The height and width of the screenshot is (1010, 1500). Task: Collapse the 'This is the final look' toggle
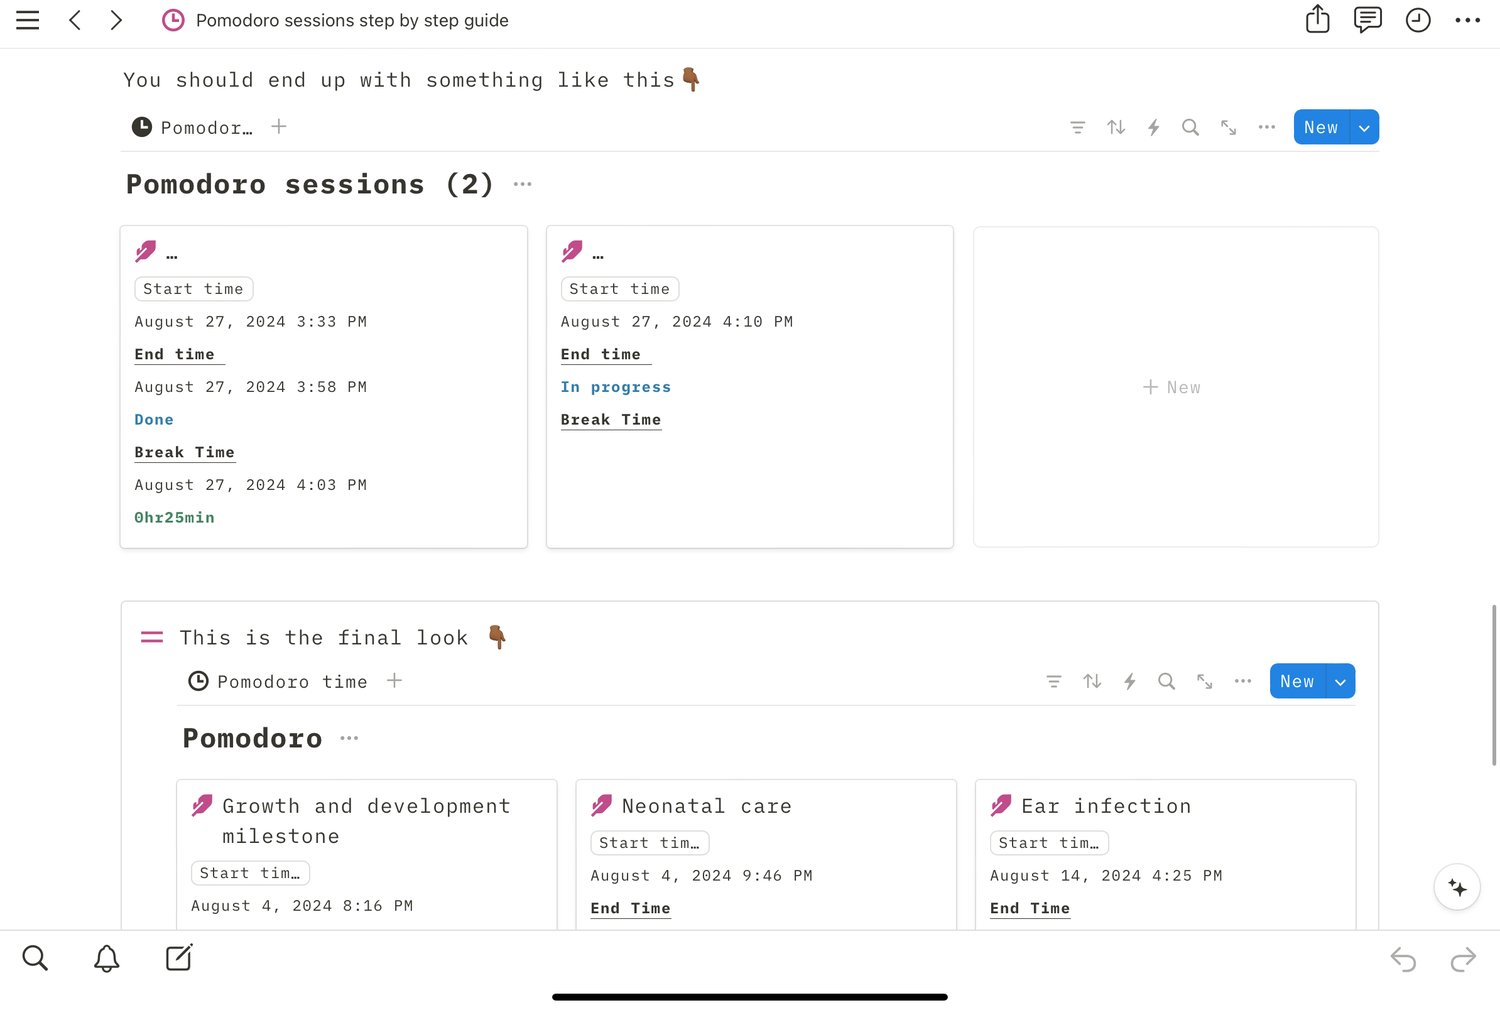(x=152, y=637)
